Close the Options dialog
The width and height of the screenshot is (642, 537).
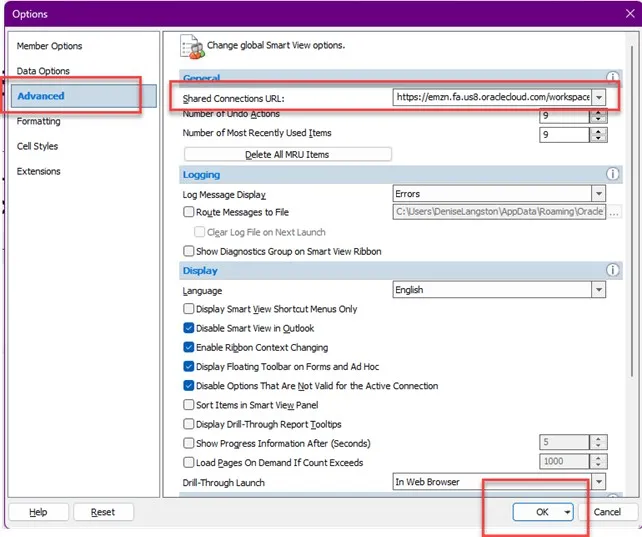pos(630,14)
